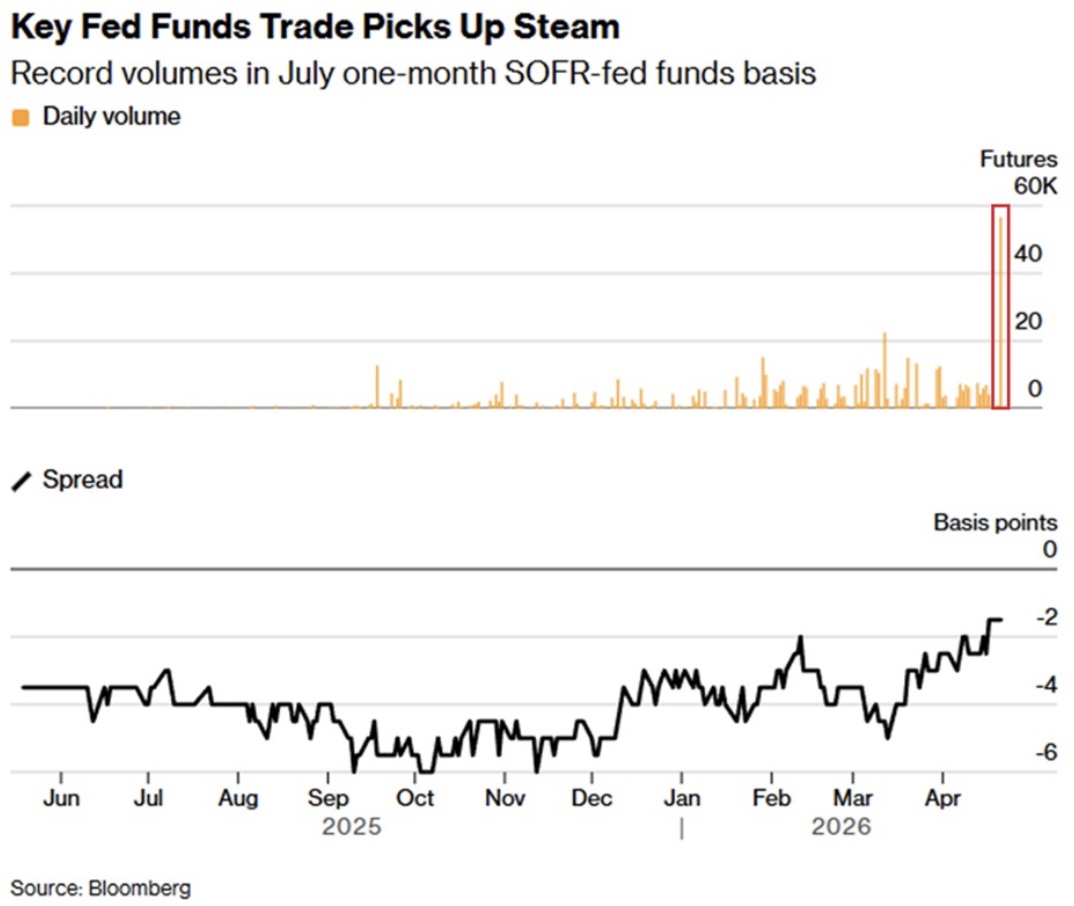Select the "Jun" month label
This screenshot has width=1074, height=906.
(x=61, y=799)
